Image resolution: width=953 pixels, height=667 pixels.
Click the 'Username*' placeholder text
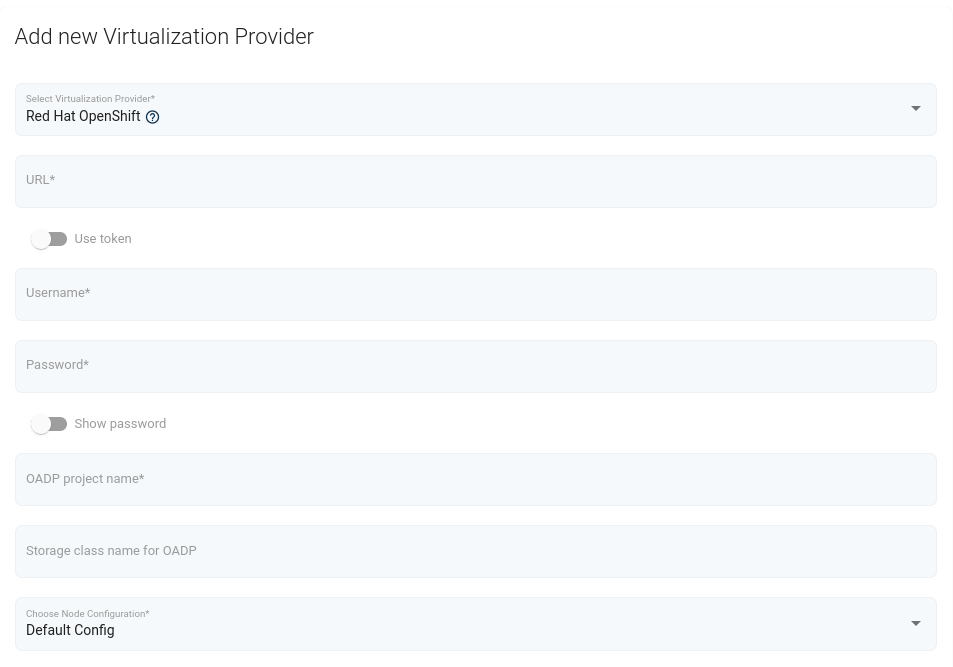58,293
